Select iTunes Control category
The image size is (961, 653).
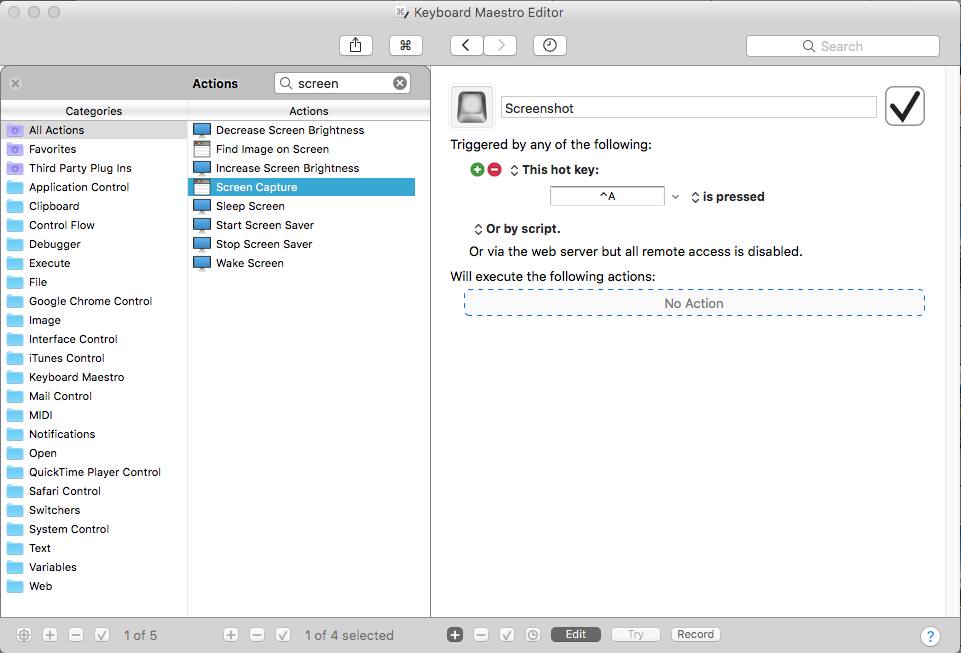click(94, 358)
